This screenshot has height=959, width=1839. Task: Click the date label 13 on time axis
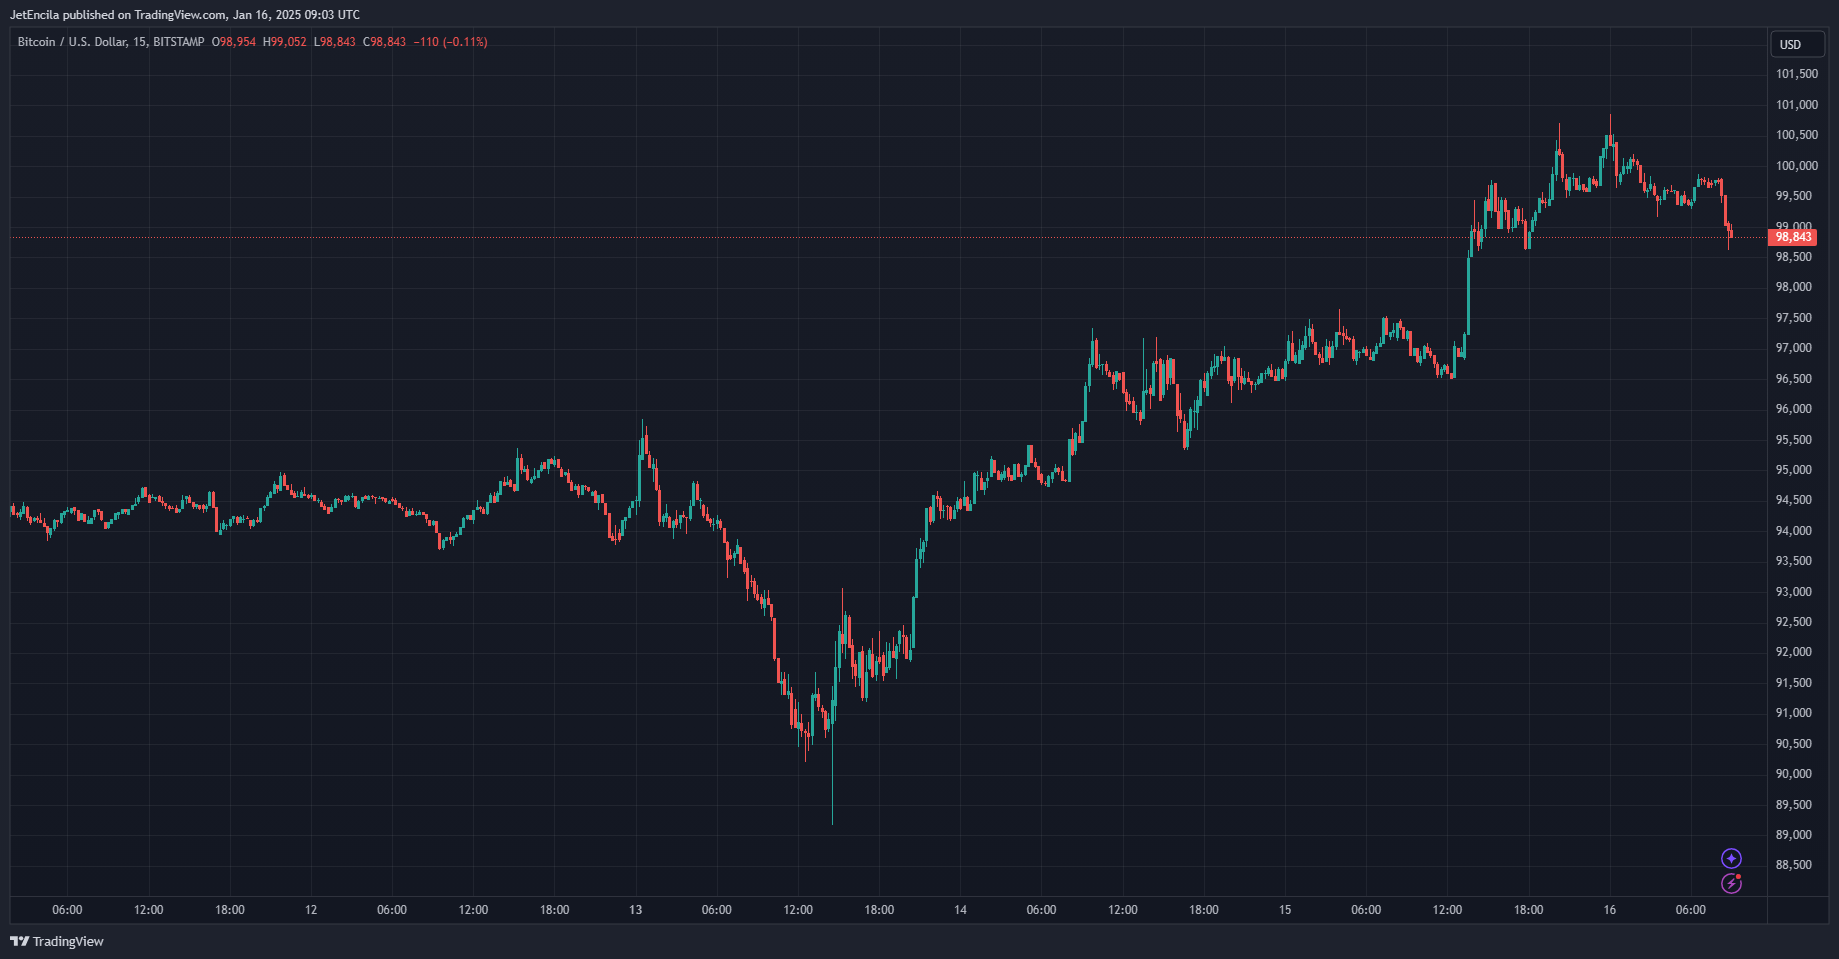tap(636, 910)
